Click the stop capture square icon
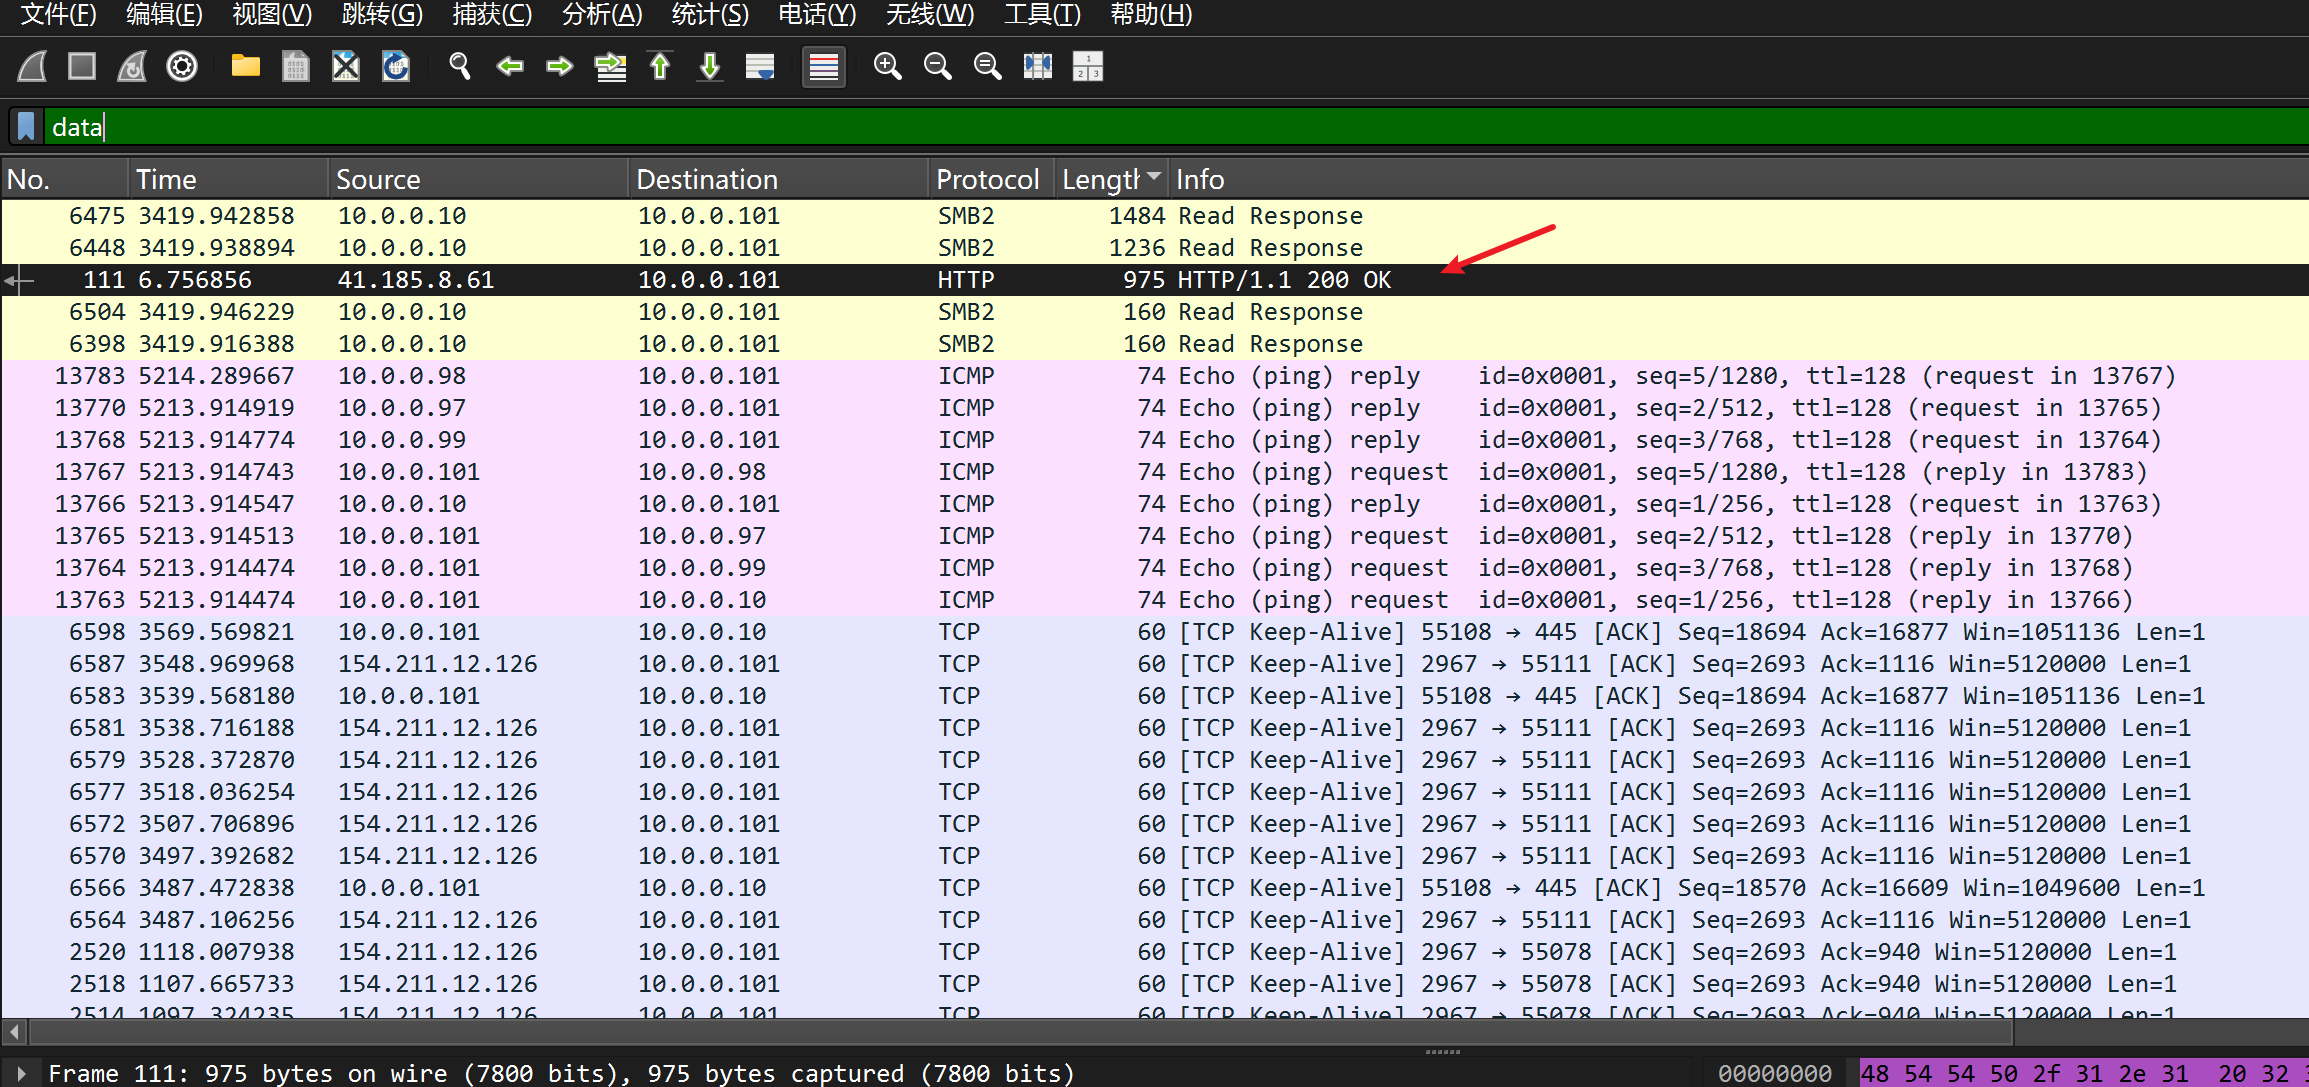This screenshot has width=2309, height=1087. tap(82, 67)
